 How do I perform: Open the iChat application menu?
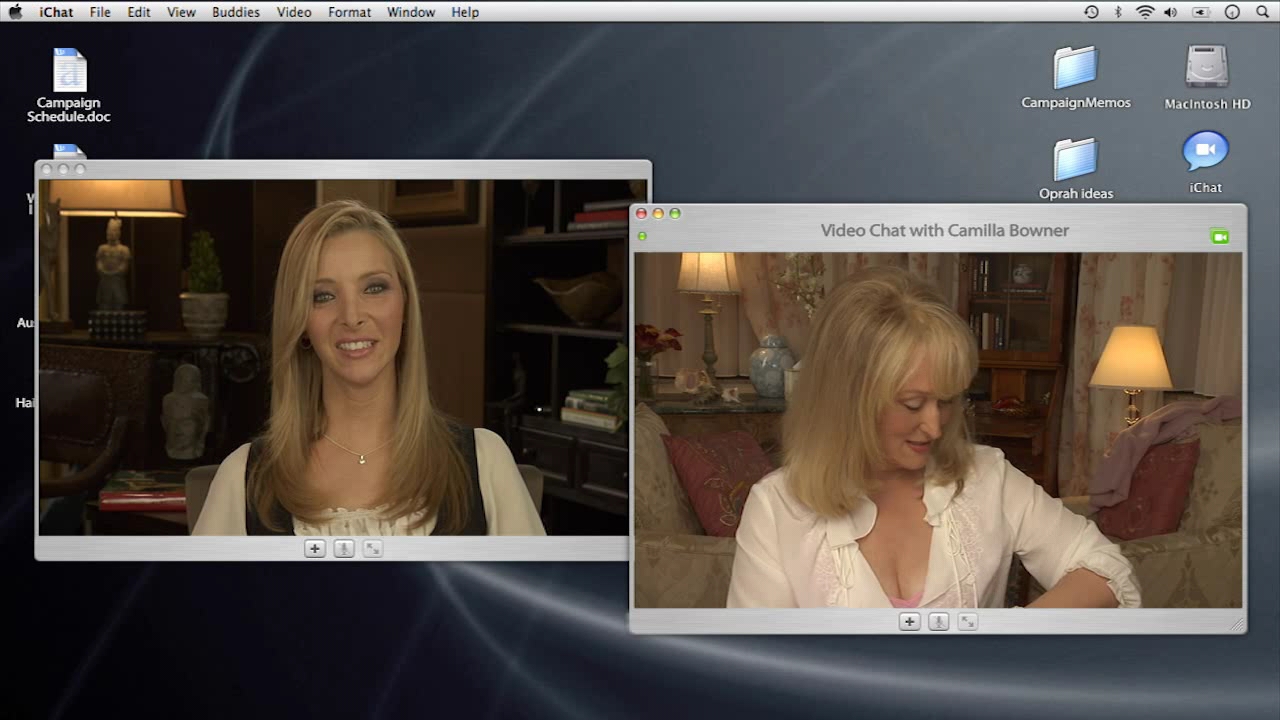(x=56, y=12)
